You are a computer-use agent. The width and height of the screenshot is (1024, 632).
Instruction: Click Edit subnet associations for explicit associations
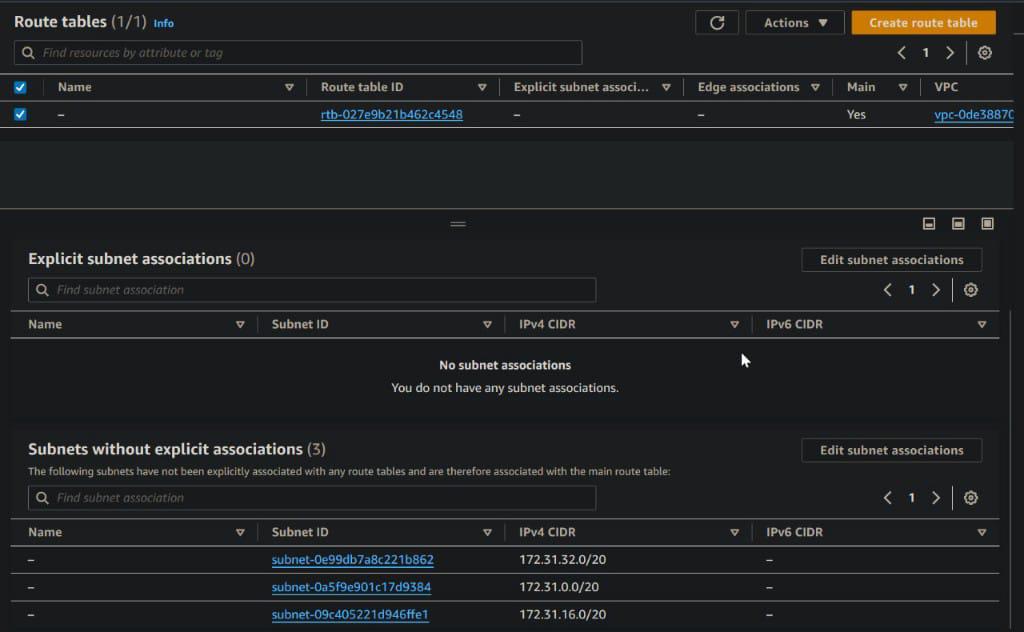891,260
